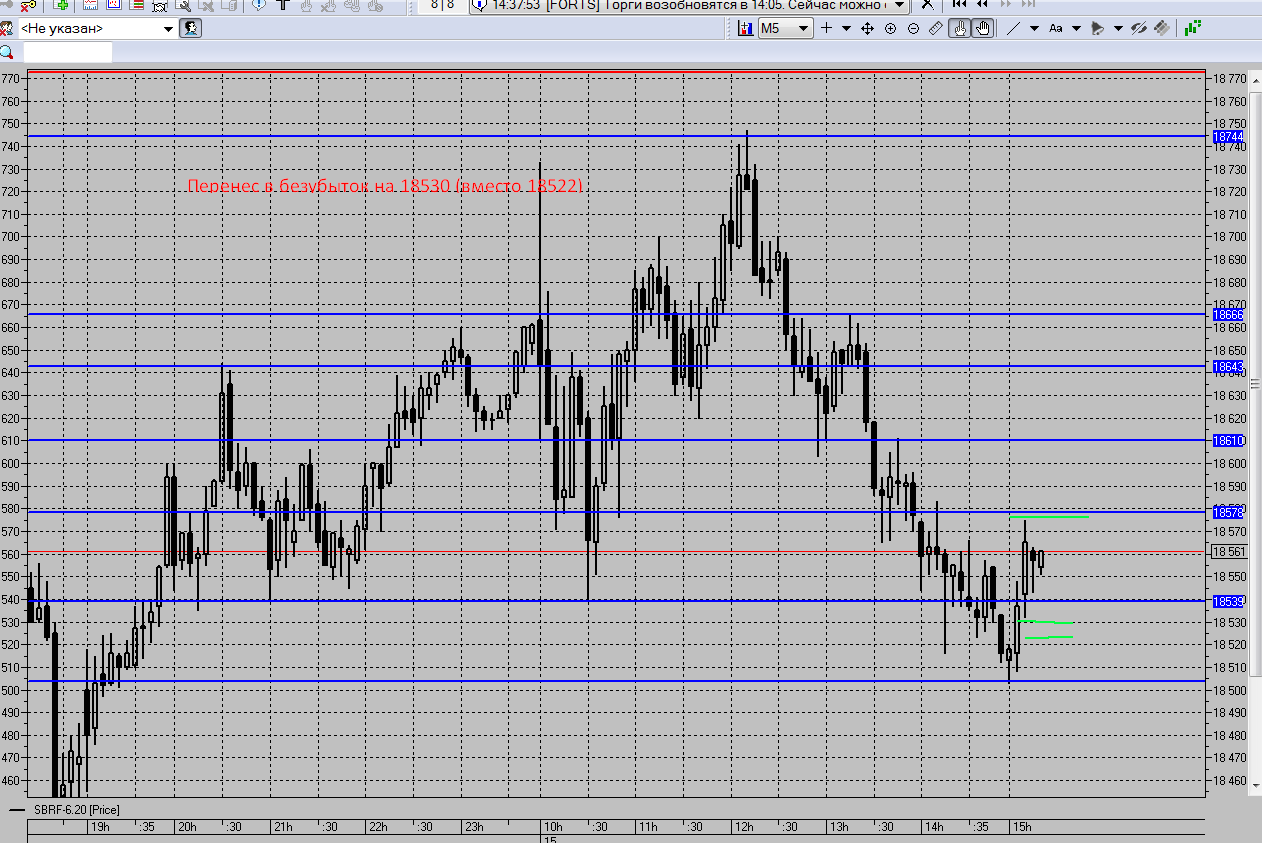Focus the search input field
This screenshot has width=1262, height=843.
(x=67, y=52)
